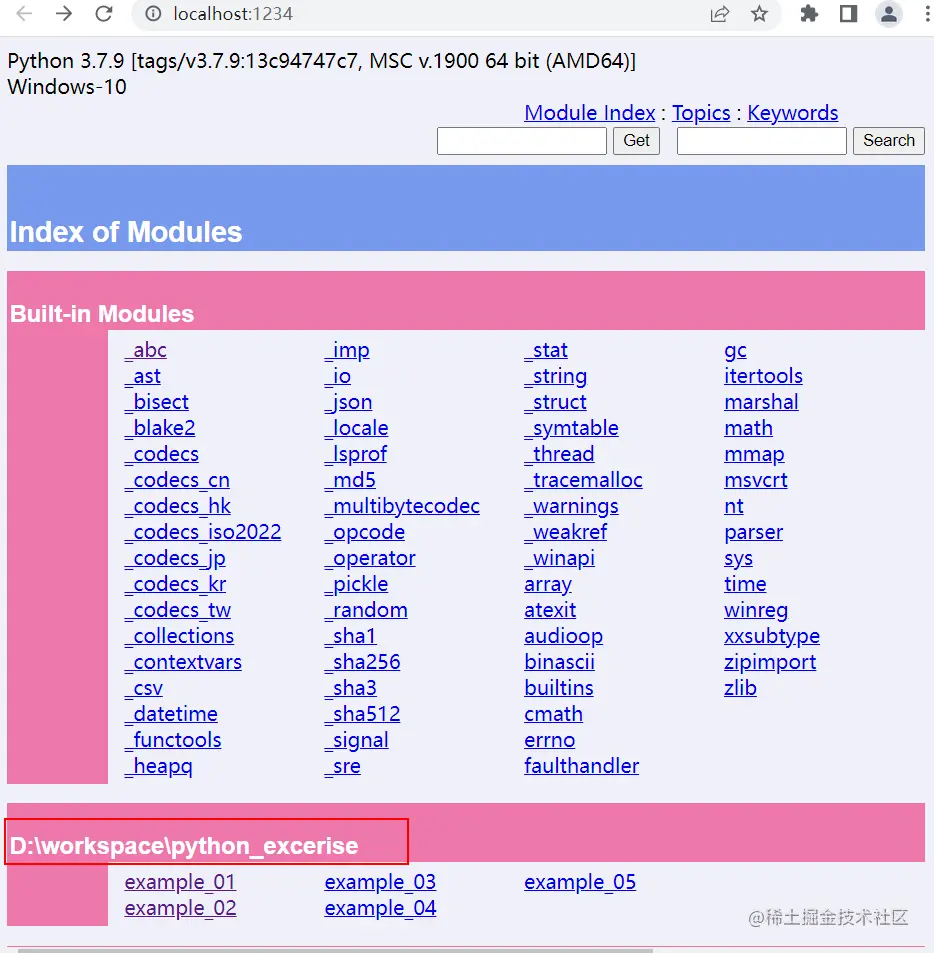
Task: Navigate forward in browser history
Action: [x=62, y=15]
